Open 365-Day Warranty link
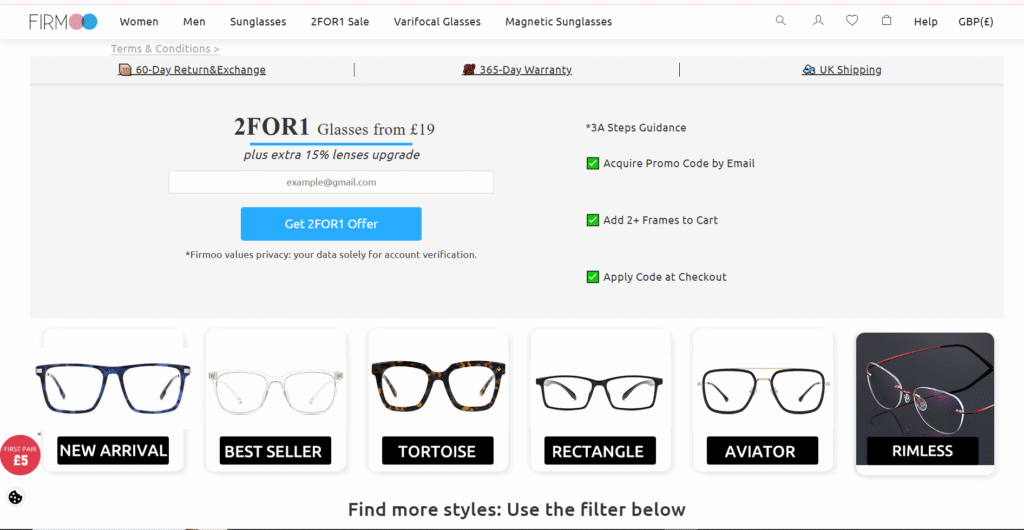 click(x=517, y=70)
